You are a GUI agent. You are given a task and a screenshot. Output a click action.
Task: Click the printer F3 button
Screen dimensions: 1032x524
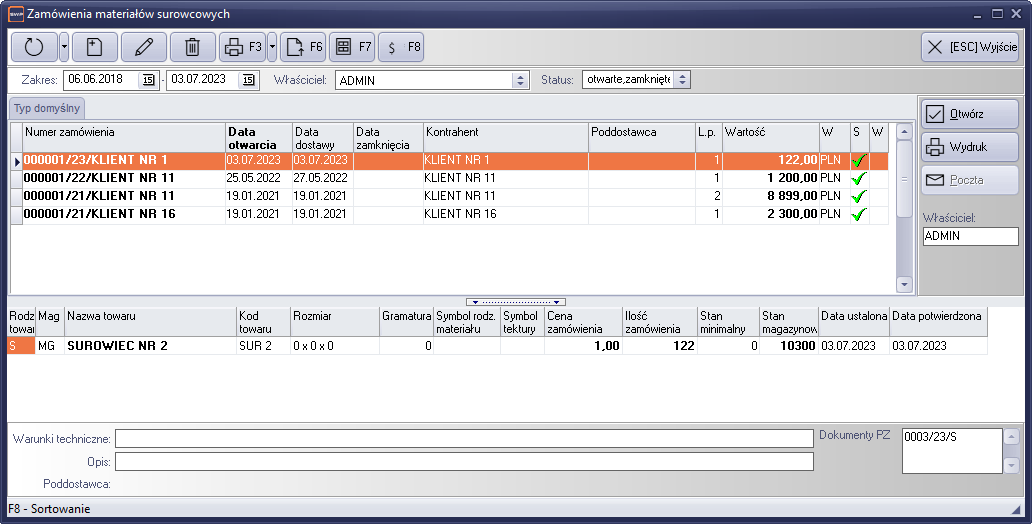click(x=242, y=47)
